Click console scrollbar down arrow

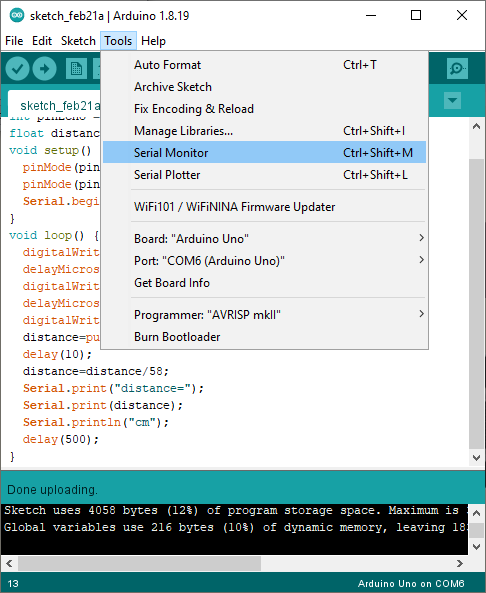(477, 546)
